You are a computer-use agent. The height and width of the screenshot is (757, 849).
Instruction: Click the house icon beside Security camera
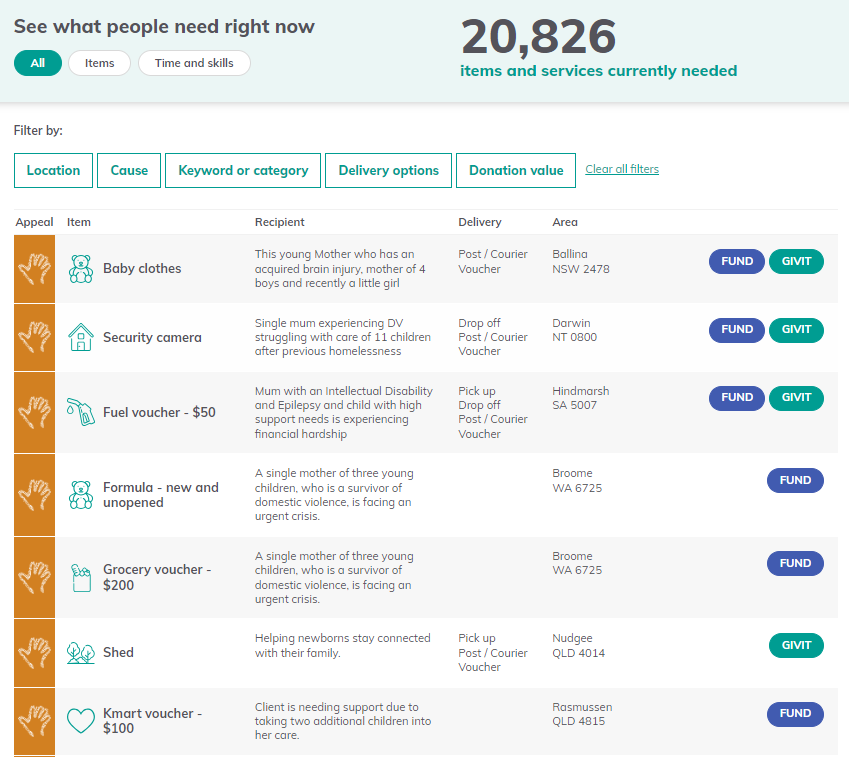81,337
